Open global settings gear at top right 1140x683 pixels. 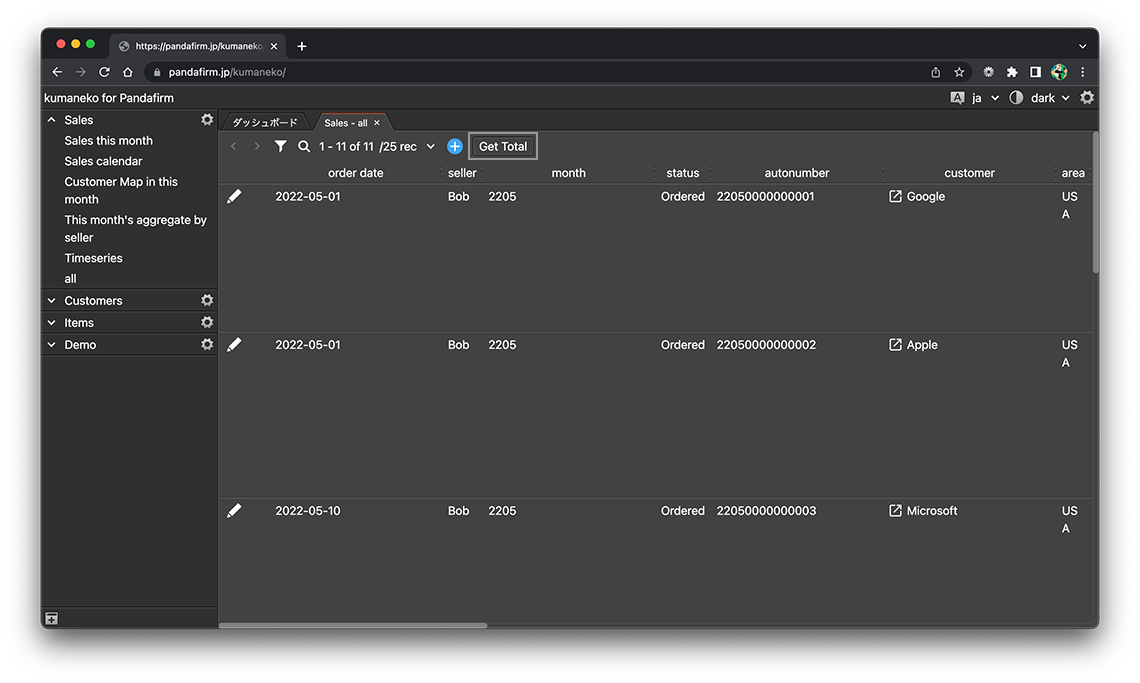pyautogui.click(x=1087, y=98)
